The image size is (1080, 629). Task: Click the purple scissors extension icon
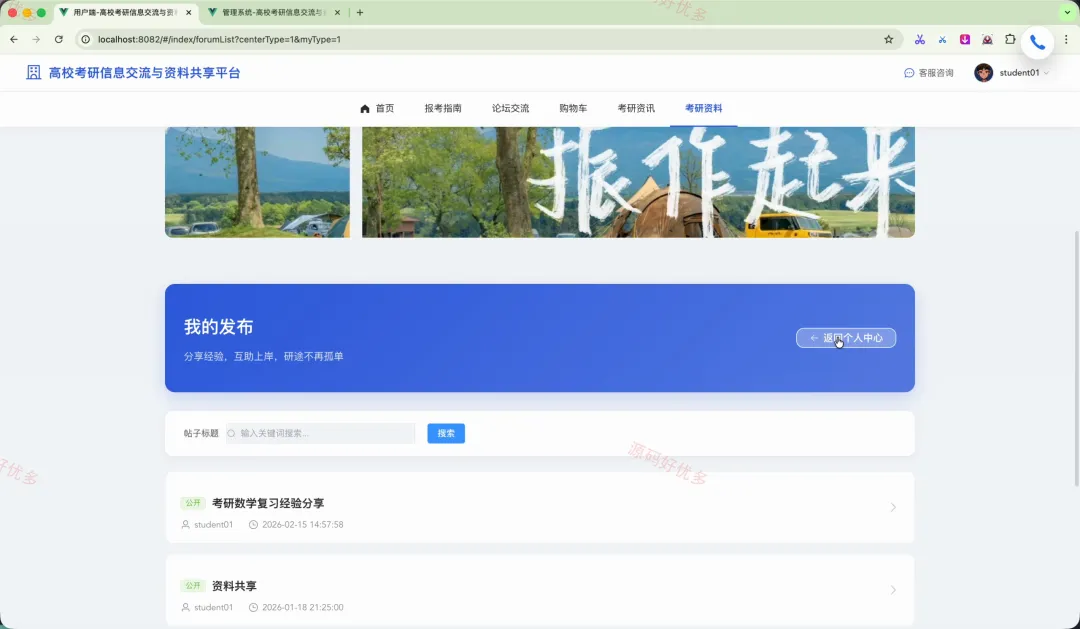tap(920, 39)
